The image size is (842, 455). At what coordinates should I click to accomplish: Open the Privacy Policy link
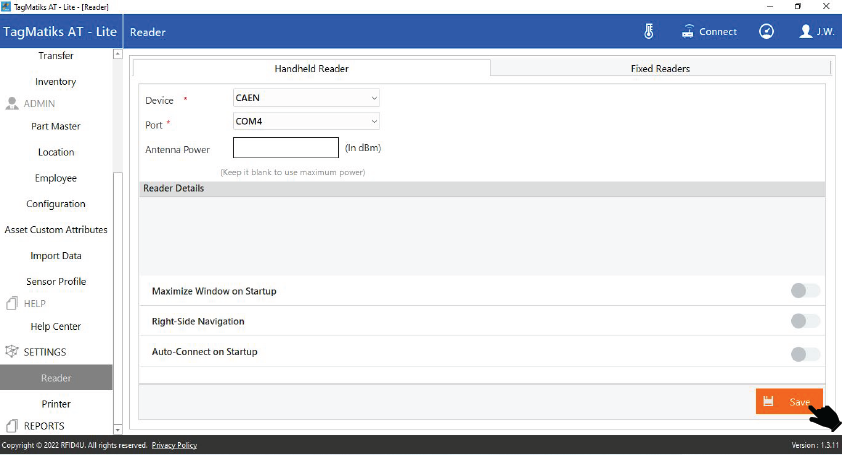[174, 445]
